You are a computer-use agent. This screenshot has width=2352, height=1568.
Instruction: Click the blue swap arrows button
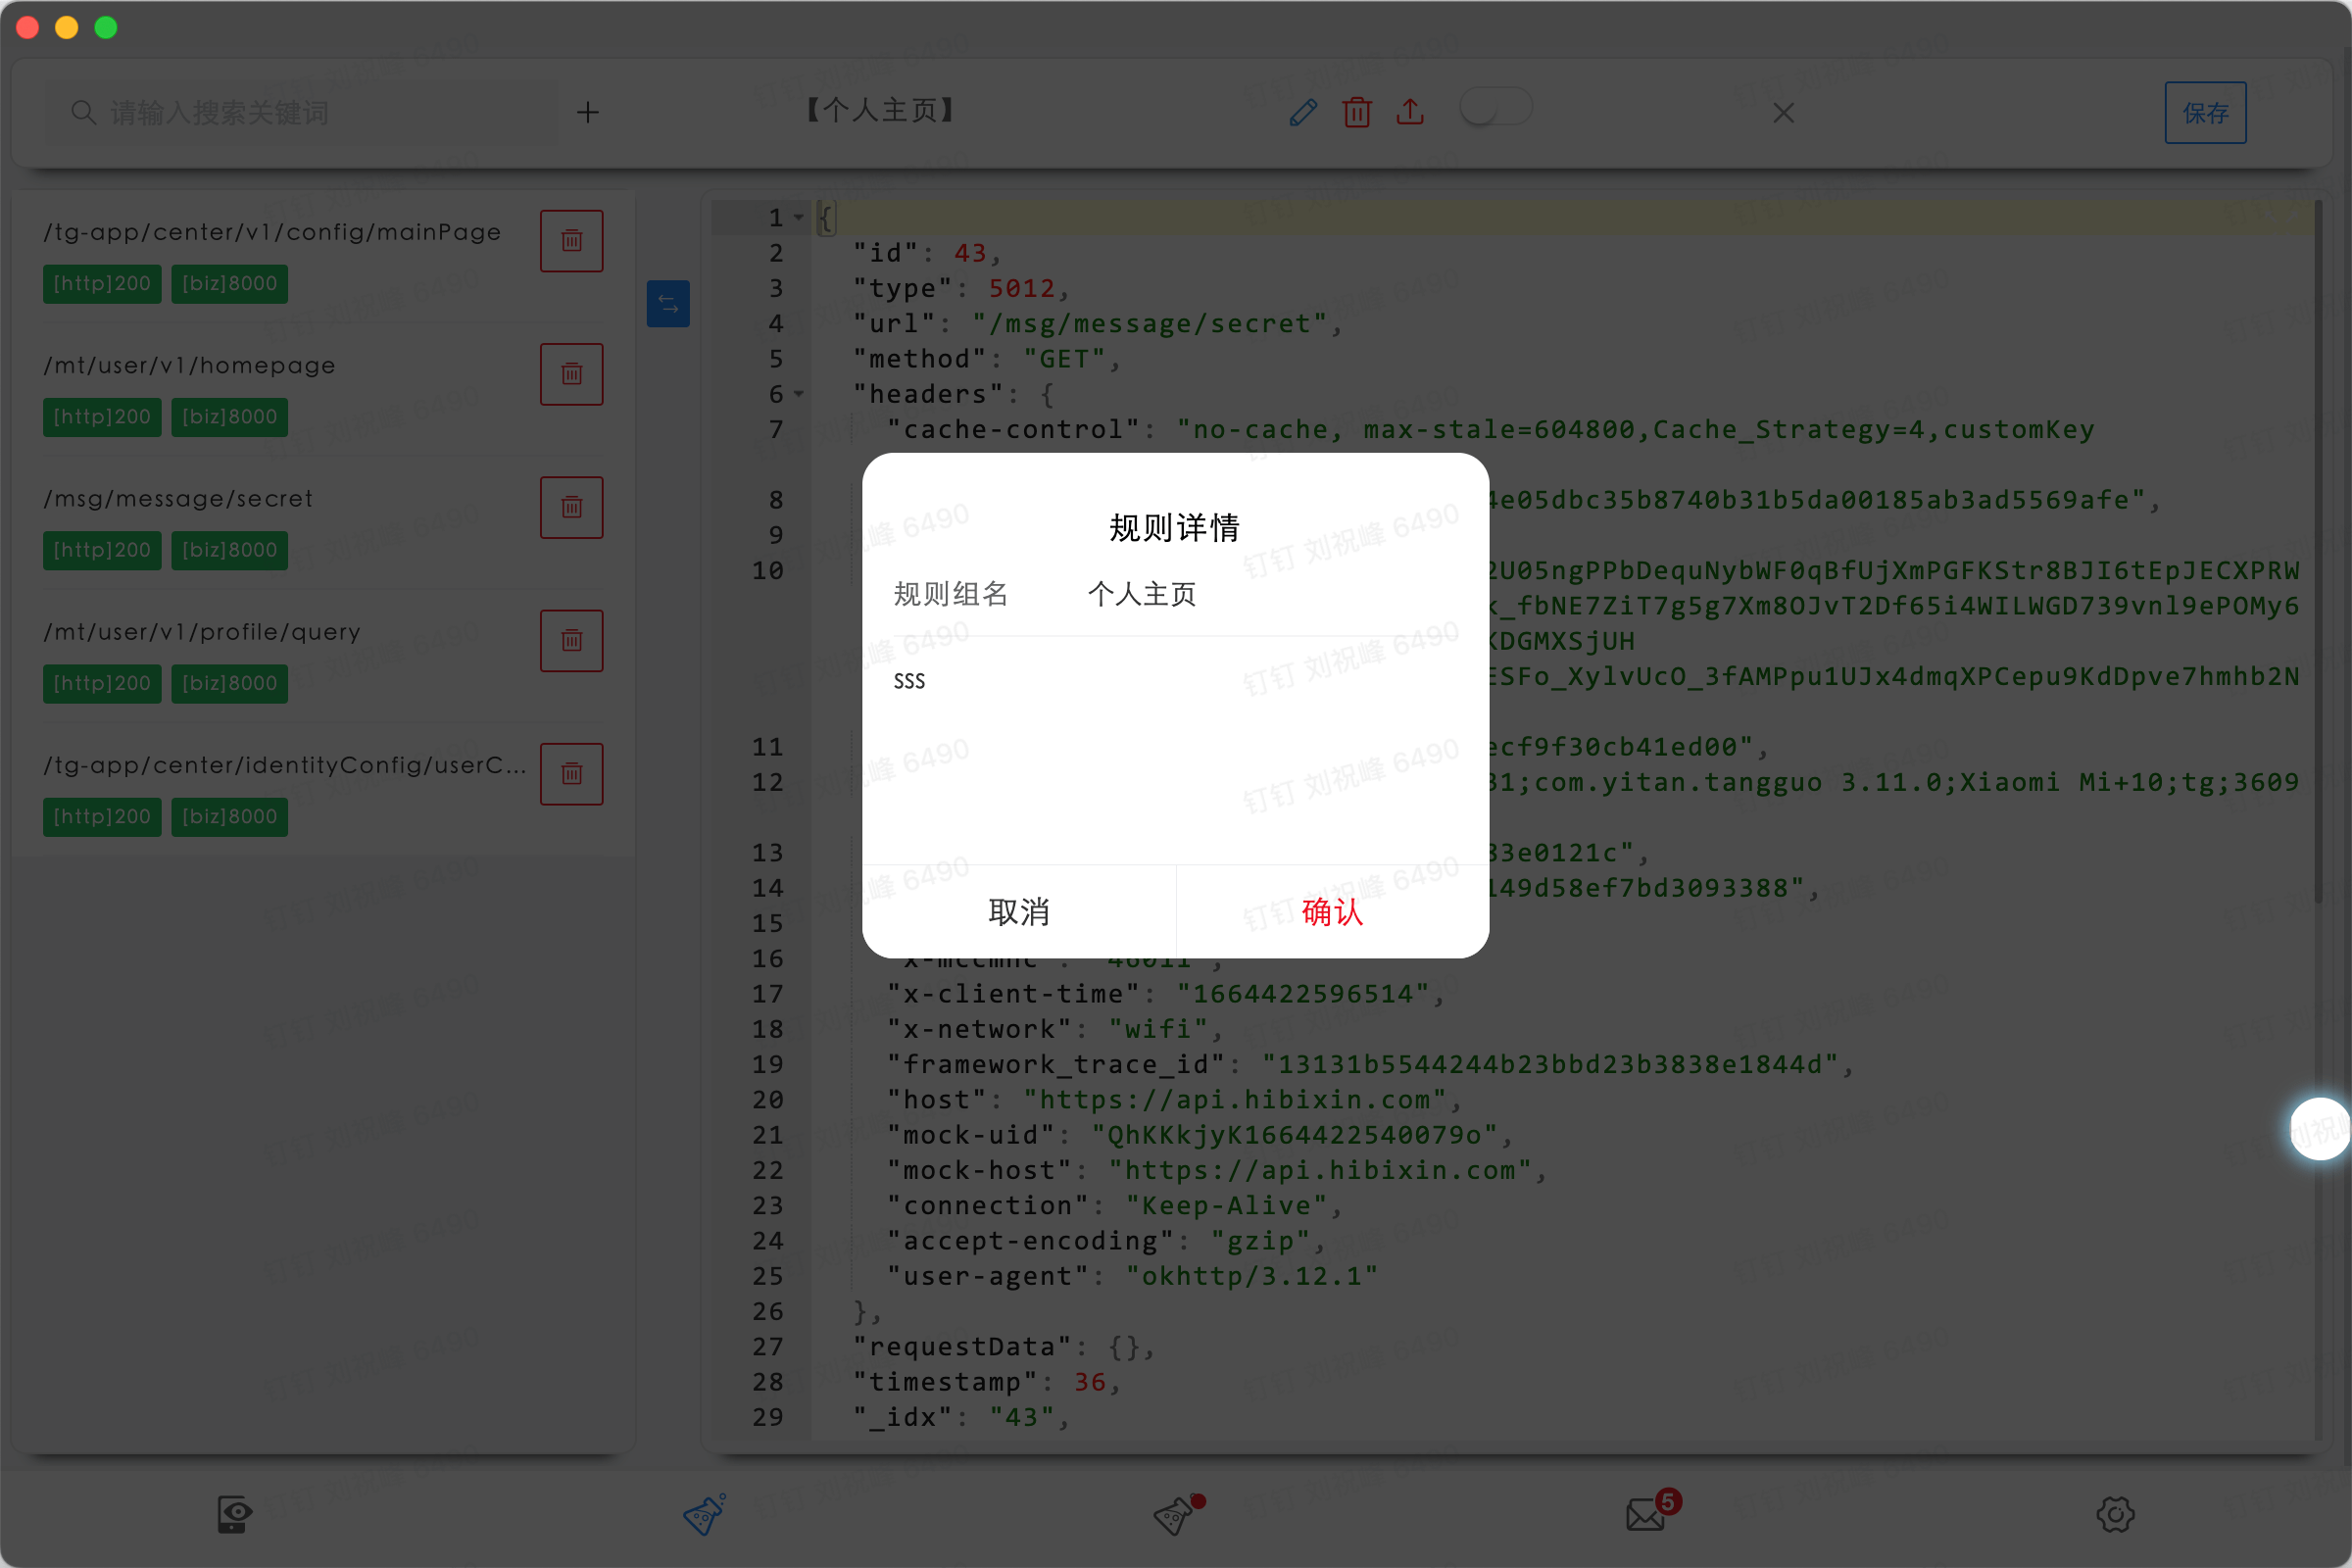point(668,303)
